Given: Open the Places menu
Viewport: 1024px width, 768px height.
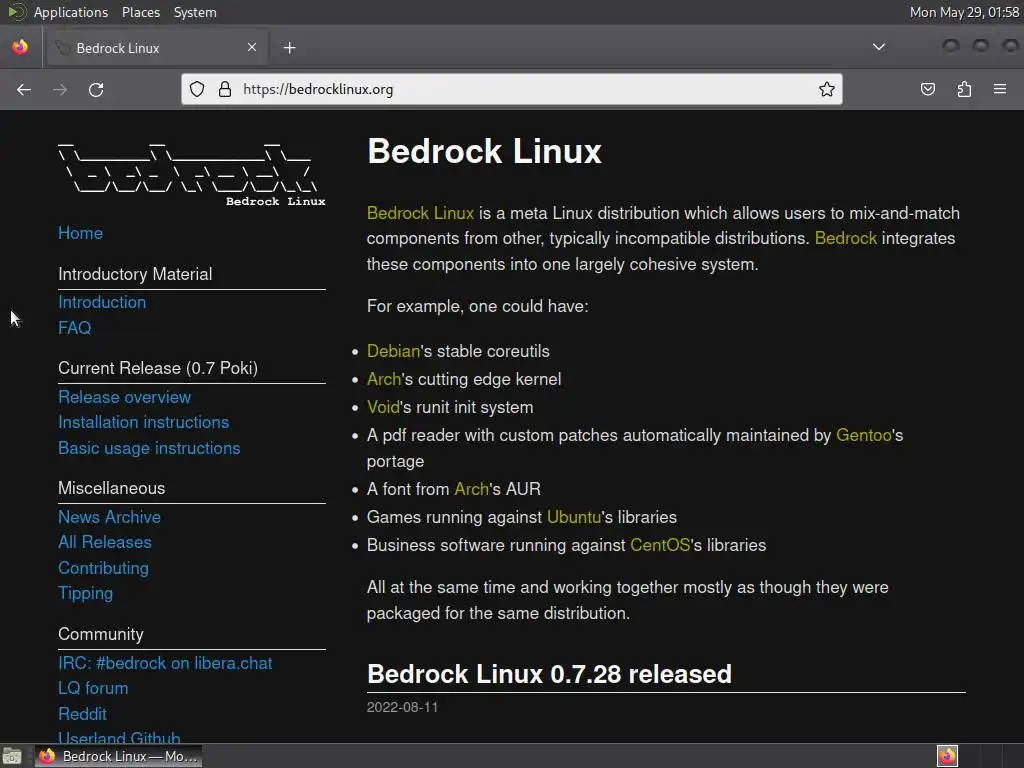Looking at the screenshot, I should pyautogui.click(x=141, y=12).
